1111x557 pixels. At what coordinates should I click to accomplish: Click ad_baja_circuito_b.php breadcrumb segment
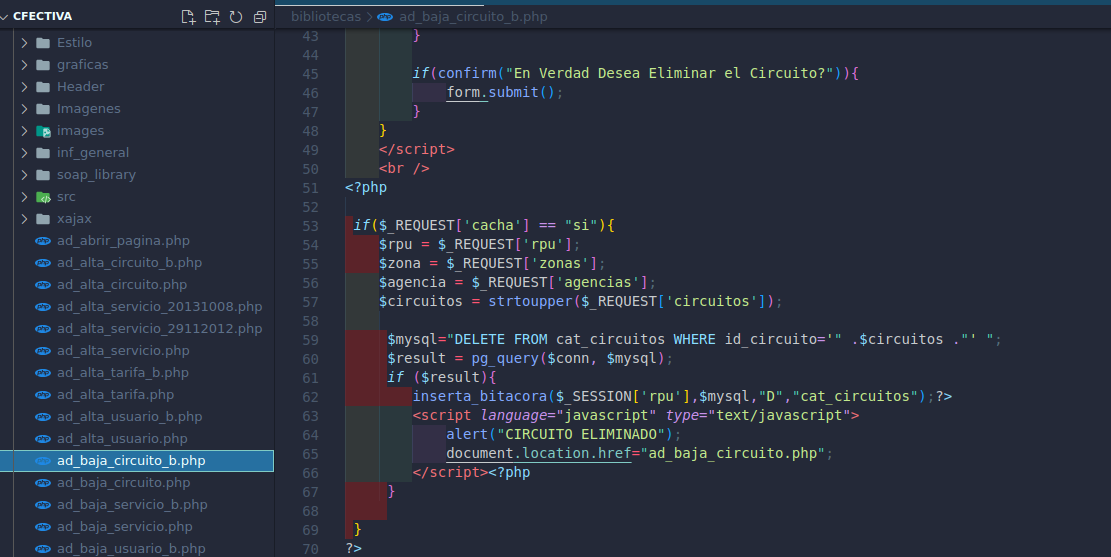tap(473, 16)
